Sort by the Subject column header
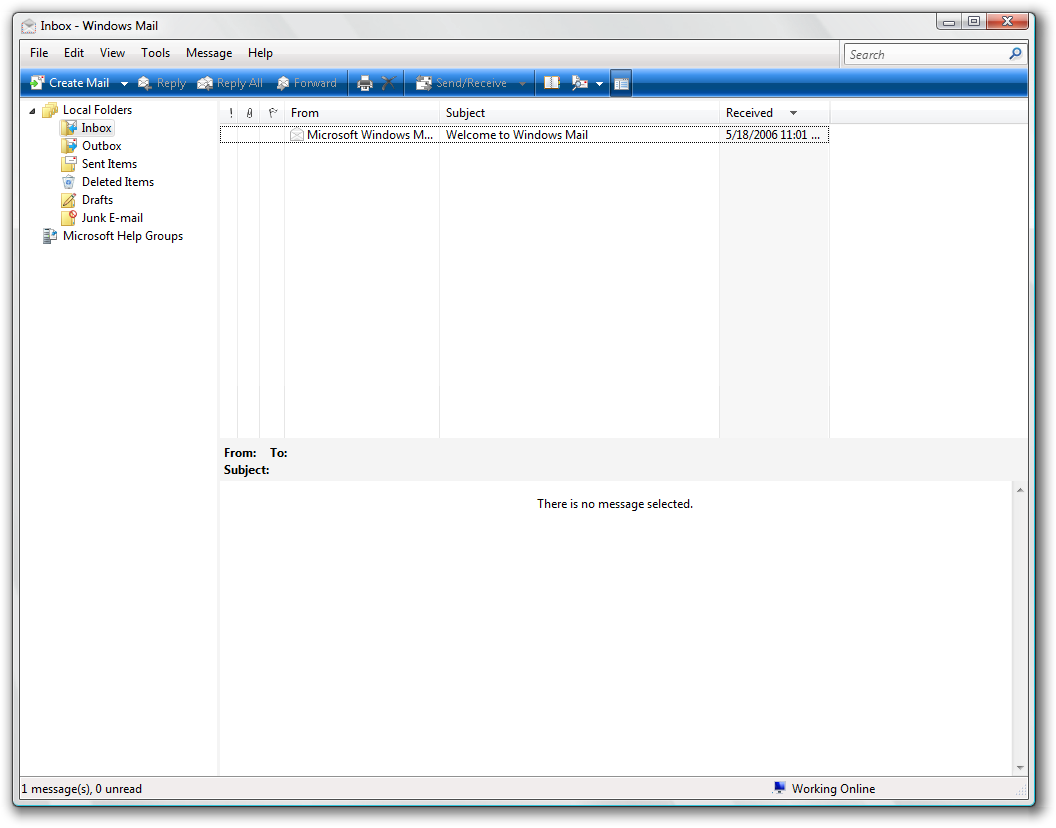This screenshot has height=828, width=1056. [x=580, y=113]
